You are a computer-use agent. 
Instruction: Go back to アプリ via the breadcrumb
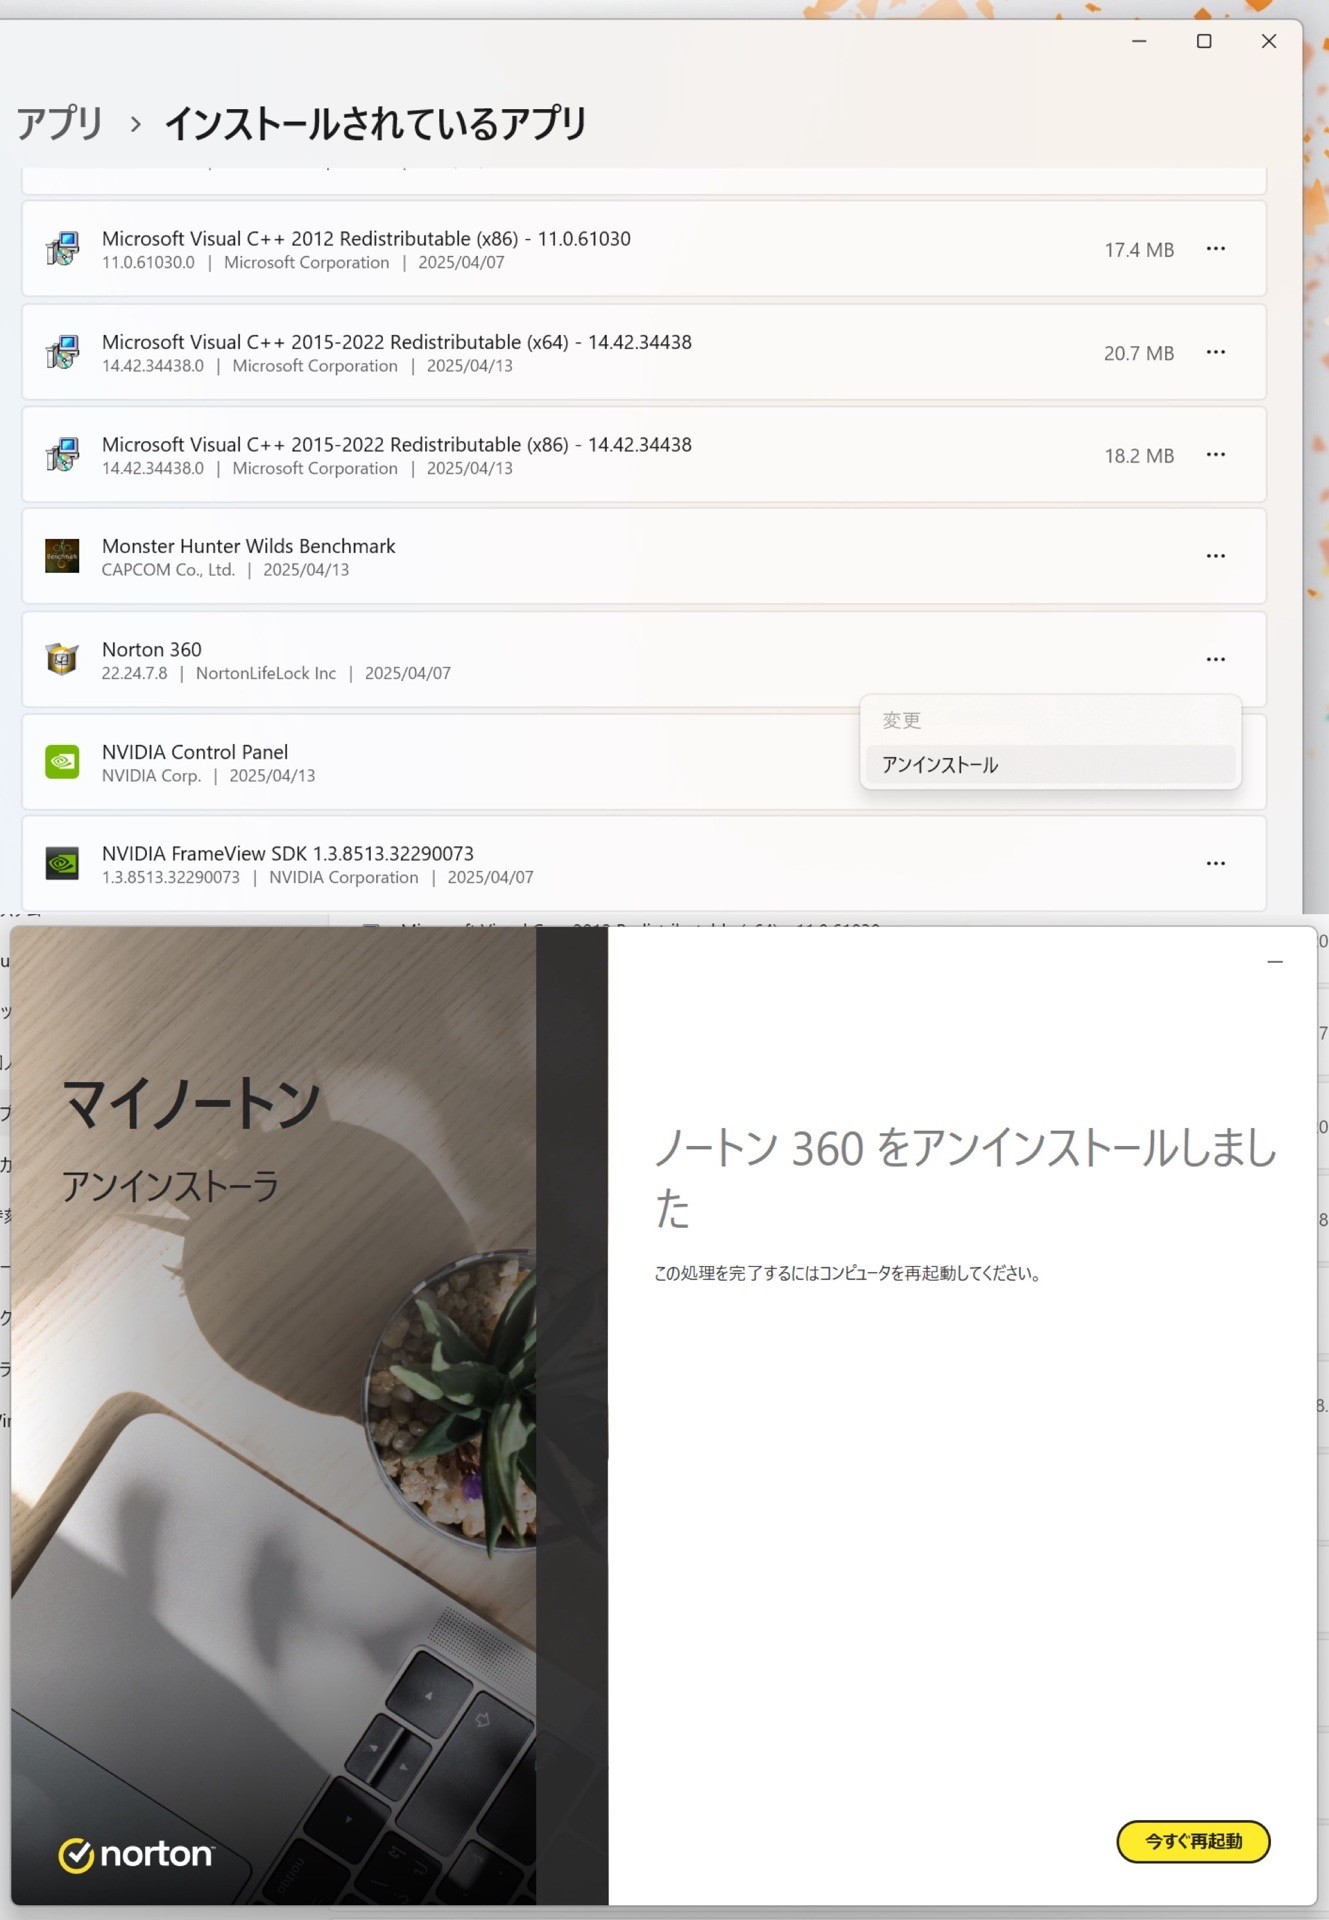[60, 123]
